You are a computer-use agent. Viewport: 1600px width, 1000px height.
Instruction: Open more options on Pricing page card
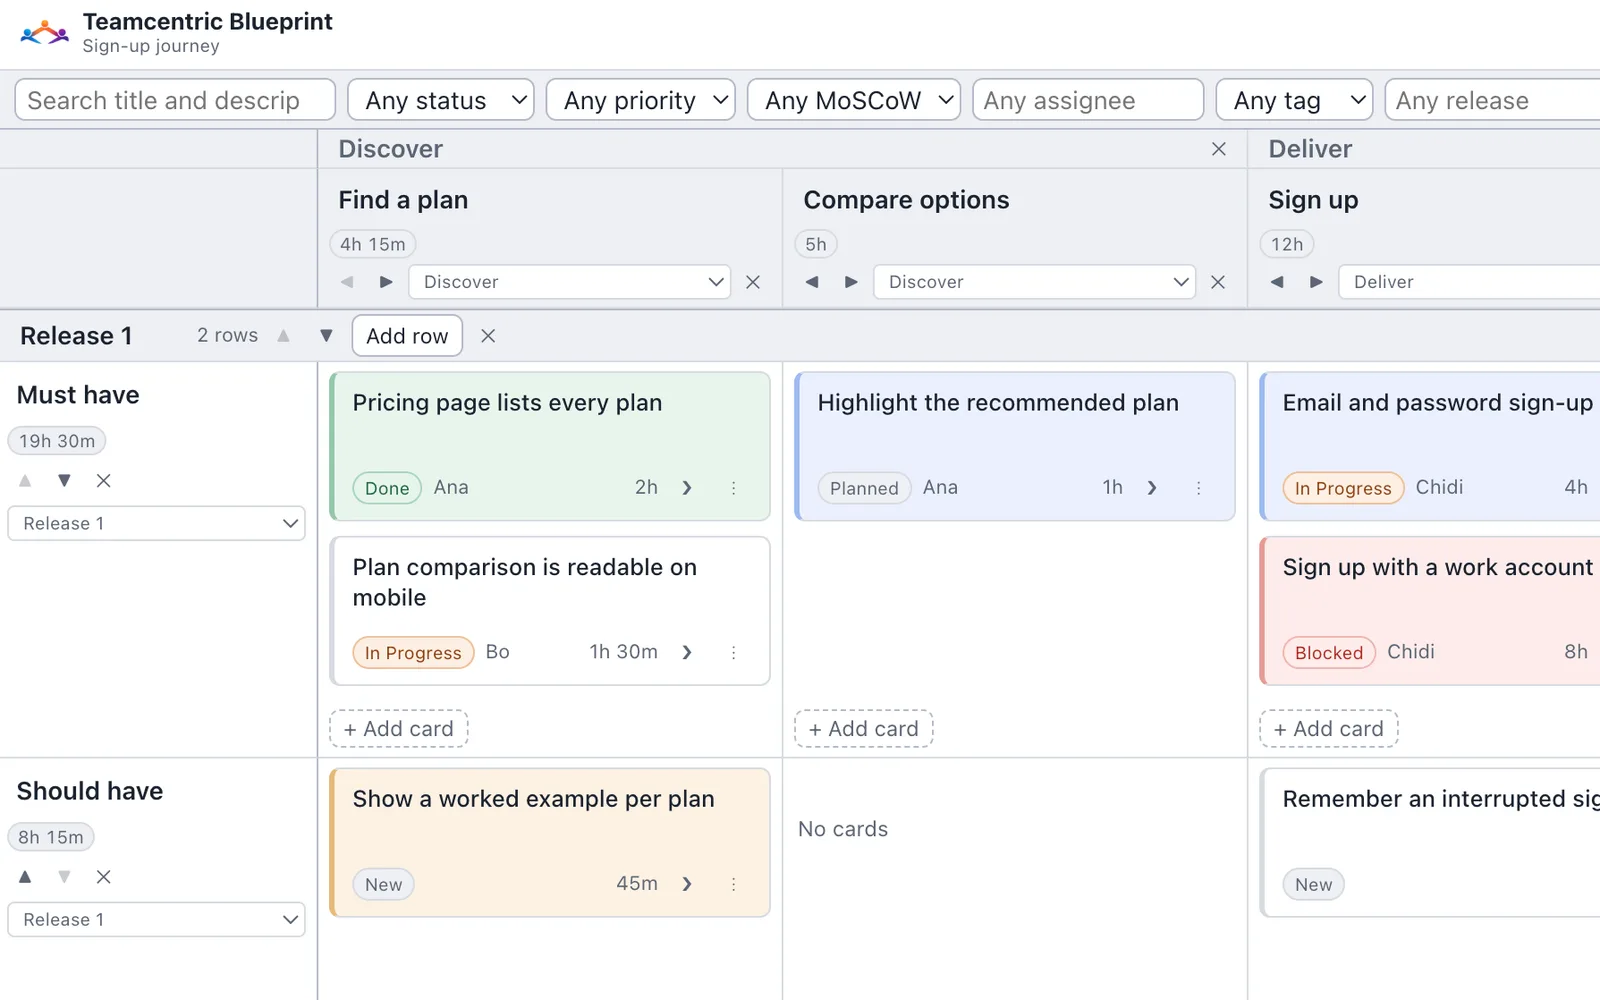[733, 488]
